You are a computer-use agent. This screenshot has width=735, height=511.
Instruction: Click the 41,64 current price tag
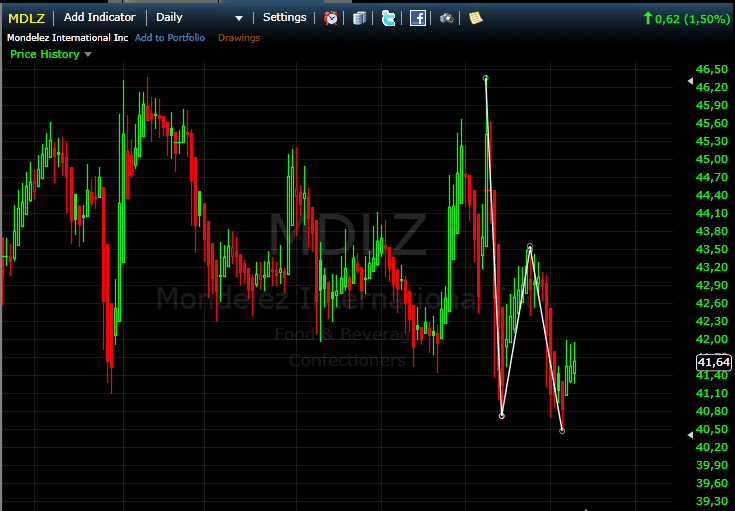(x=713, y=362)
